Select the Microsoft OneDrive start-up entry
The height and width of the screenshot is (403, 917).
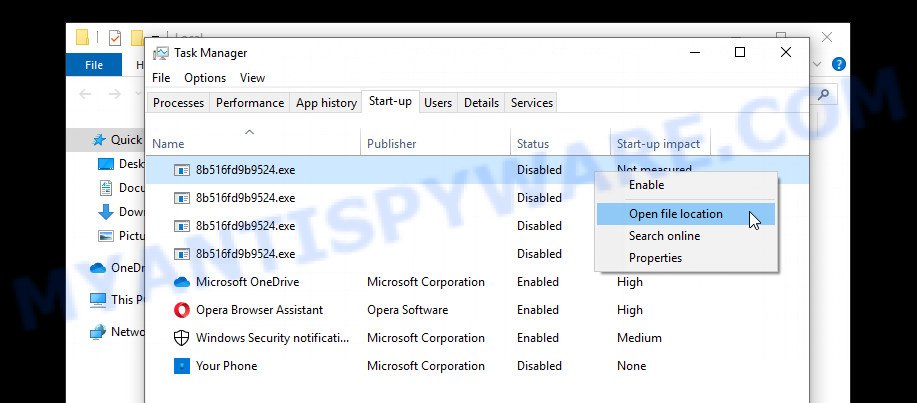pyautogui.click(x=477, y=282)
